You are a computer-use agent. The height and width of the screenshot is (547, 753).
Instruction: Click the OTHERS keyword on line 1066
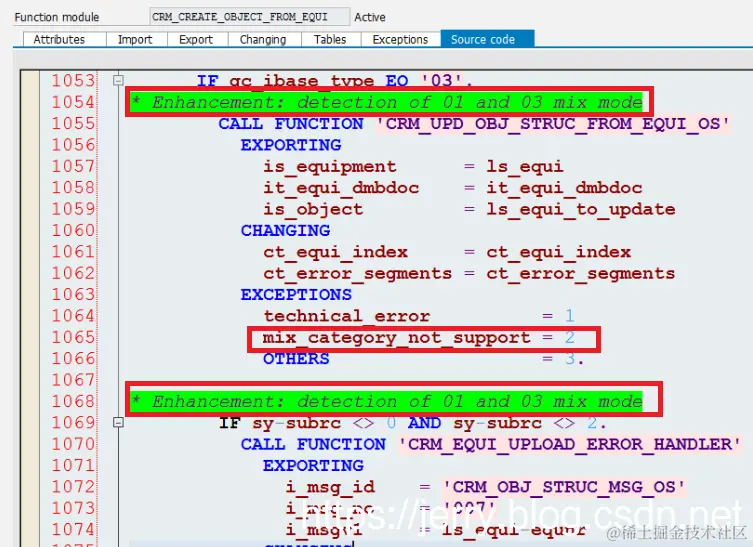point(296,359)
